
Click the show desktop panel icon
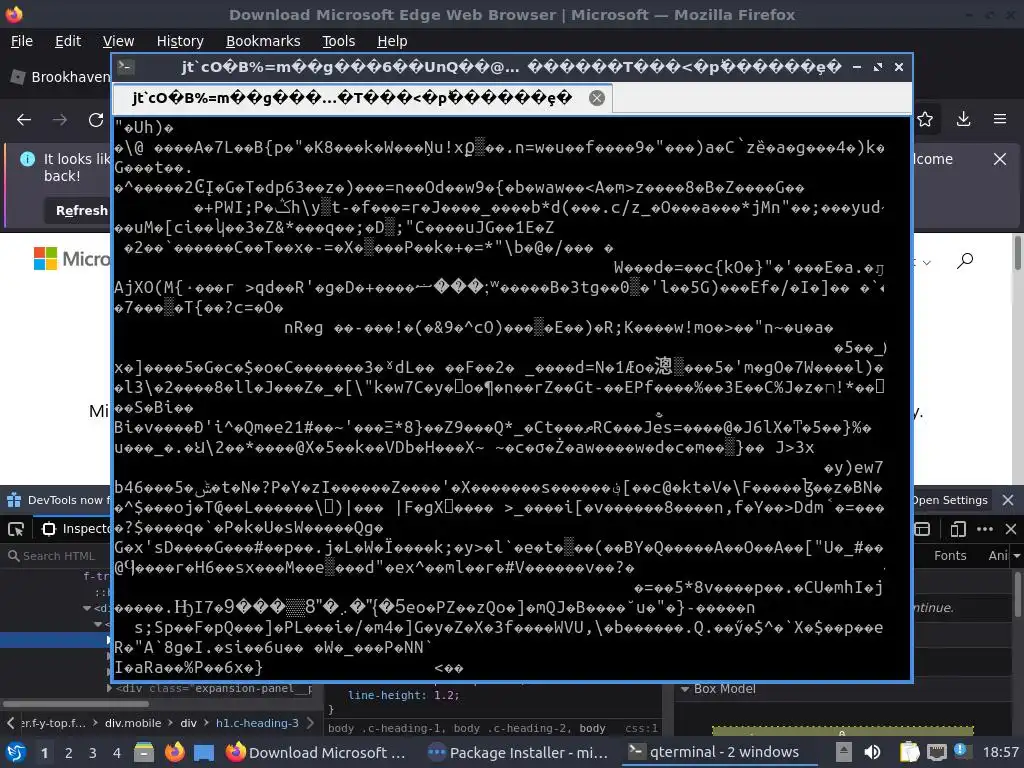pos(204,752)
